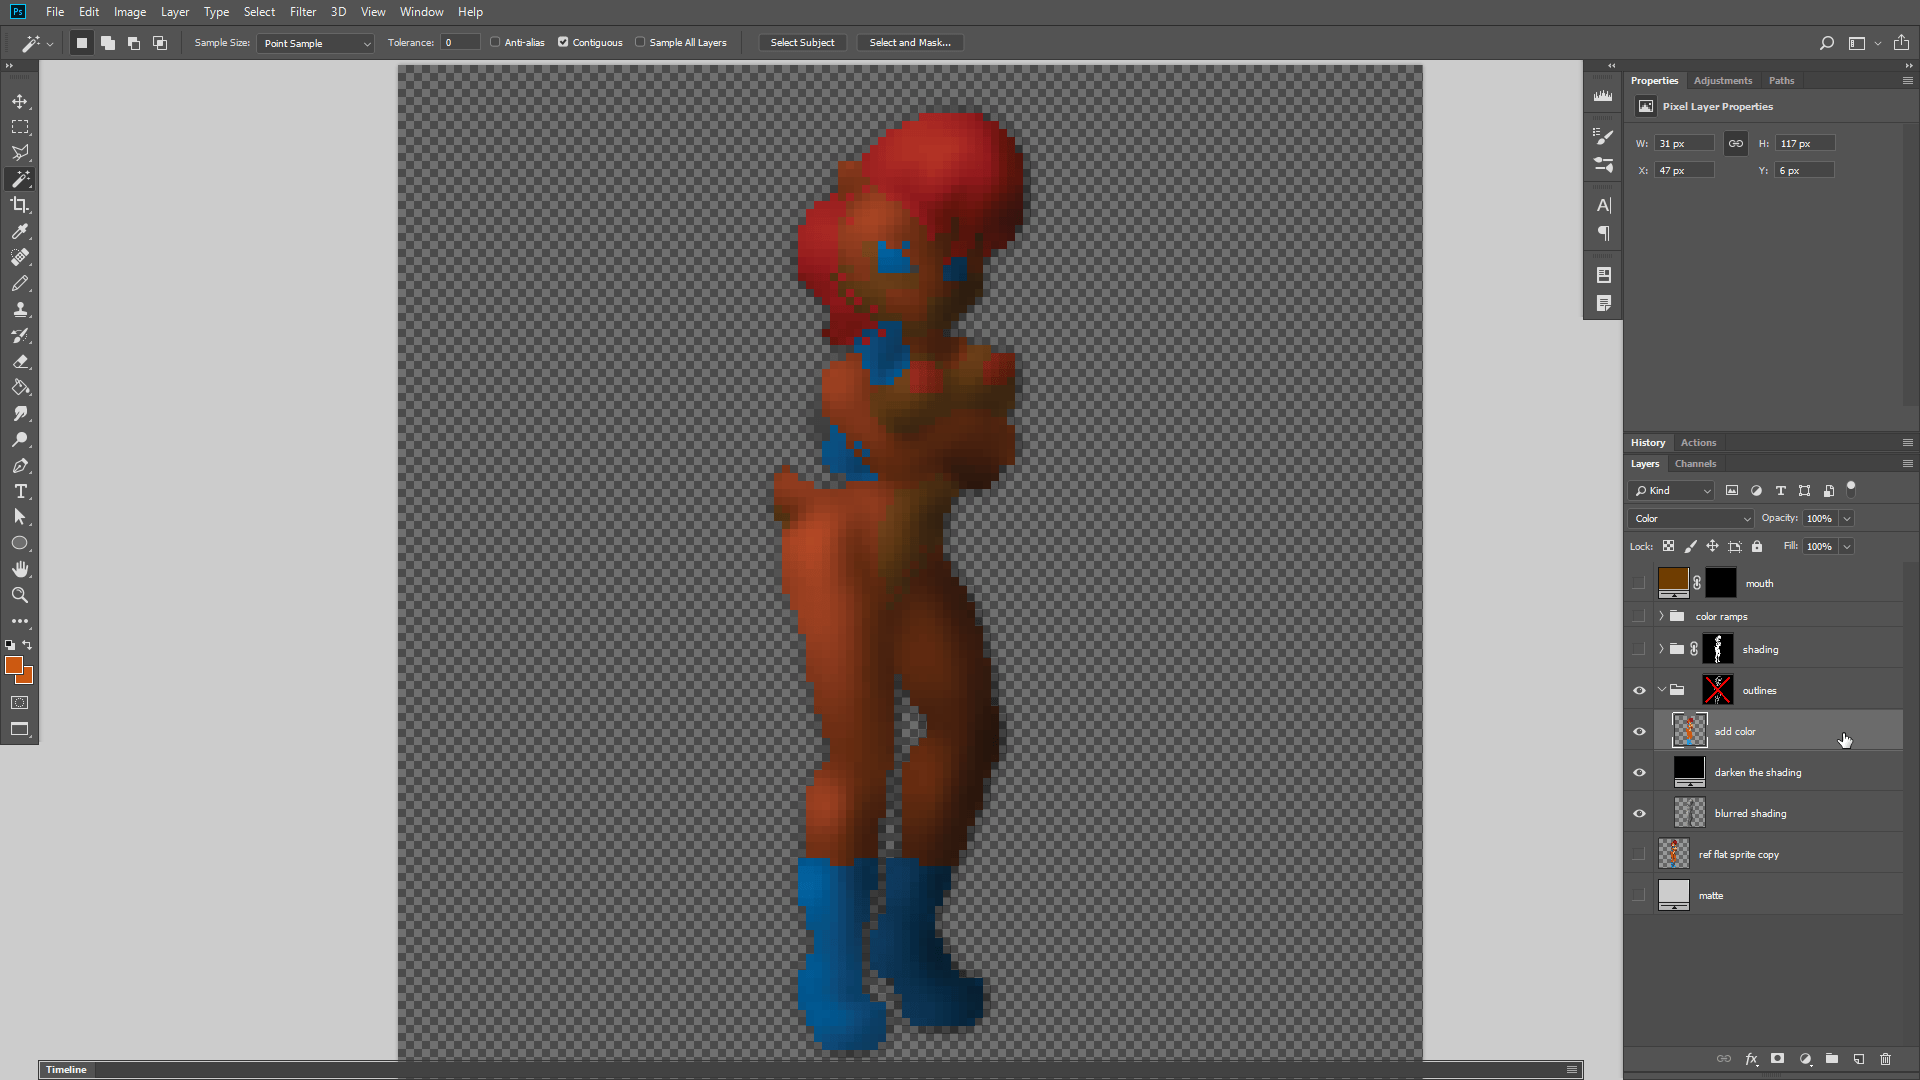Open the Sample Size dropdown
The height and width of the screenshot is (1080, 1920).
315,43
